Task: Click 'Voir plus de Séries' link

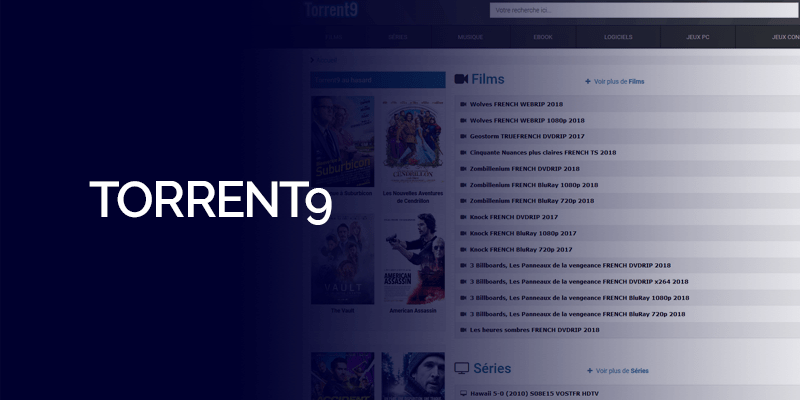Action: pos(622,371)
